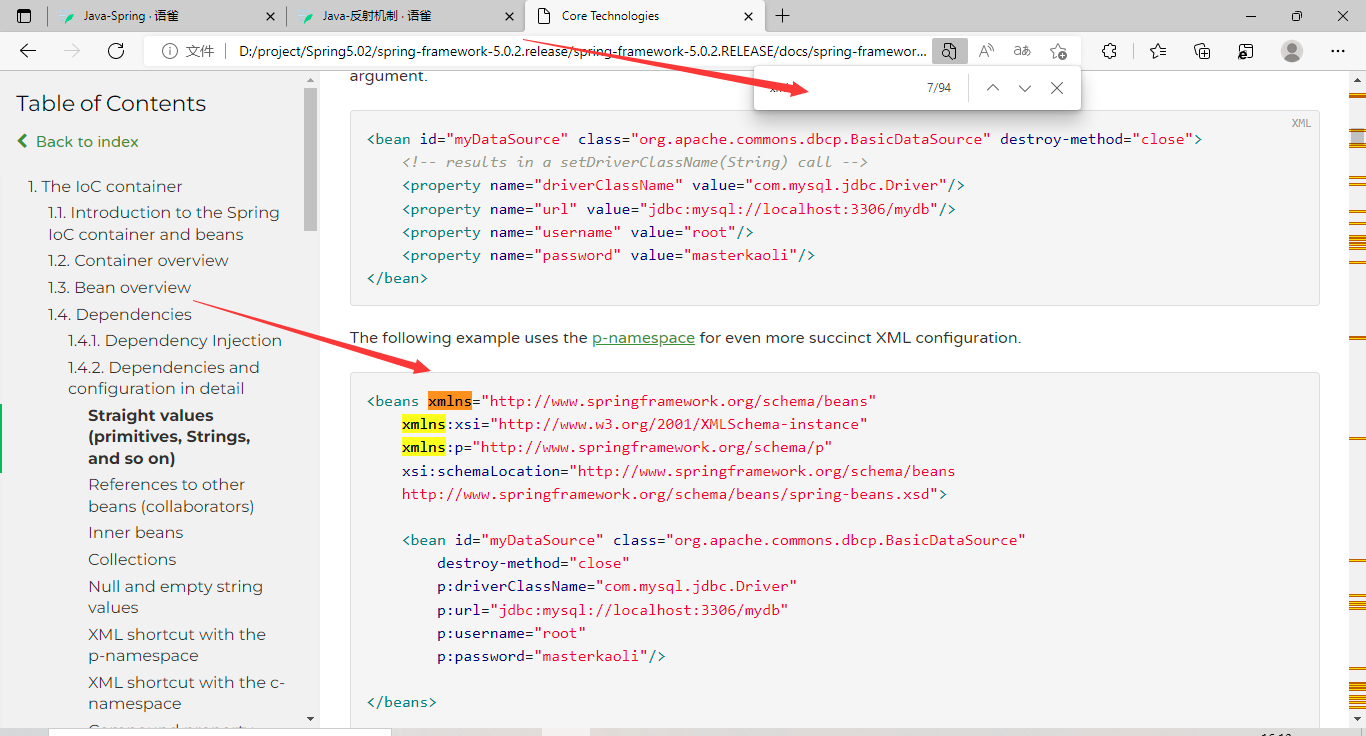Open the user profile avatar
Screen dimensions: 1366x736
click(x=1292, y=51)
